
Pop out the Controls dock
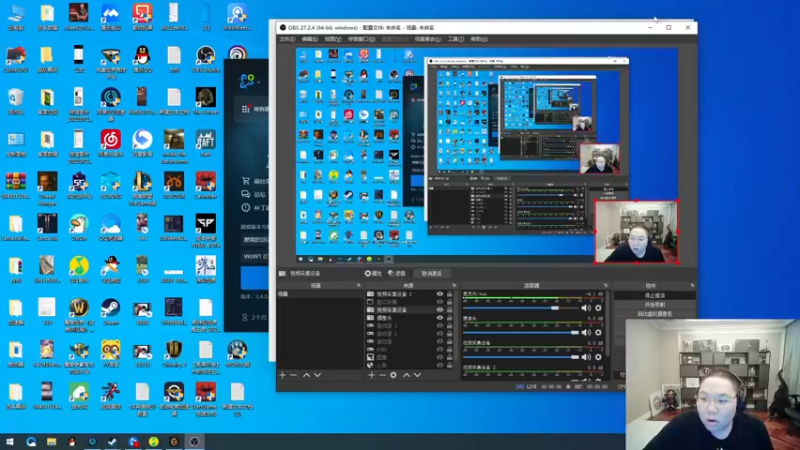click(x=692, y=286)
